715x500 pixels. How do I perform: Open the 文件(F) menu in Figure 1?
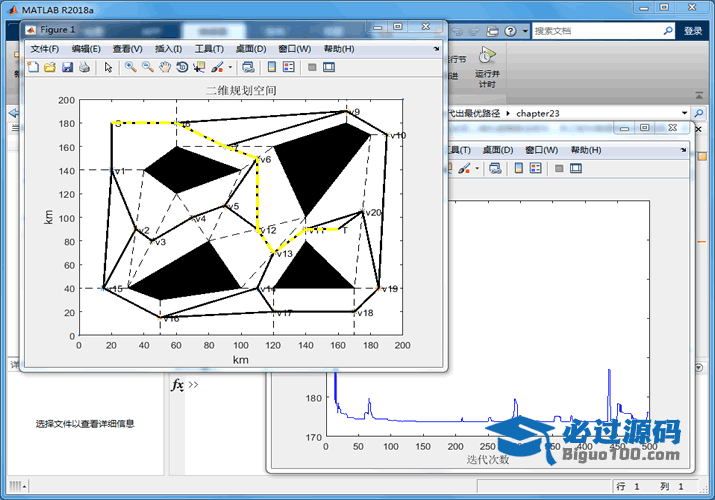[x=45, y=48]
